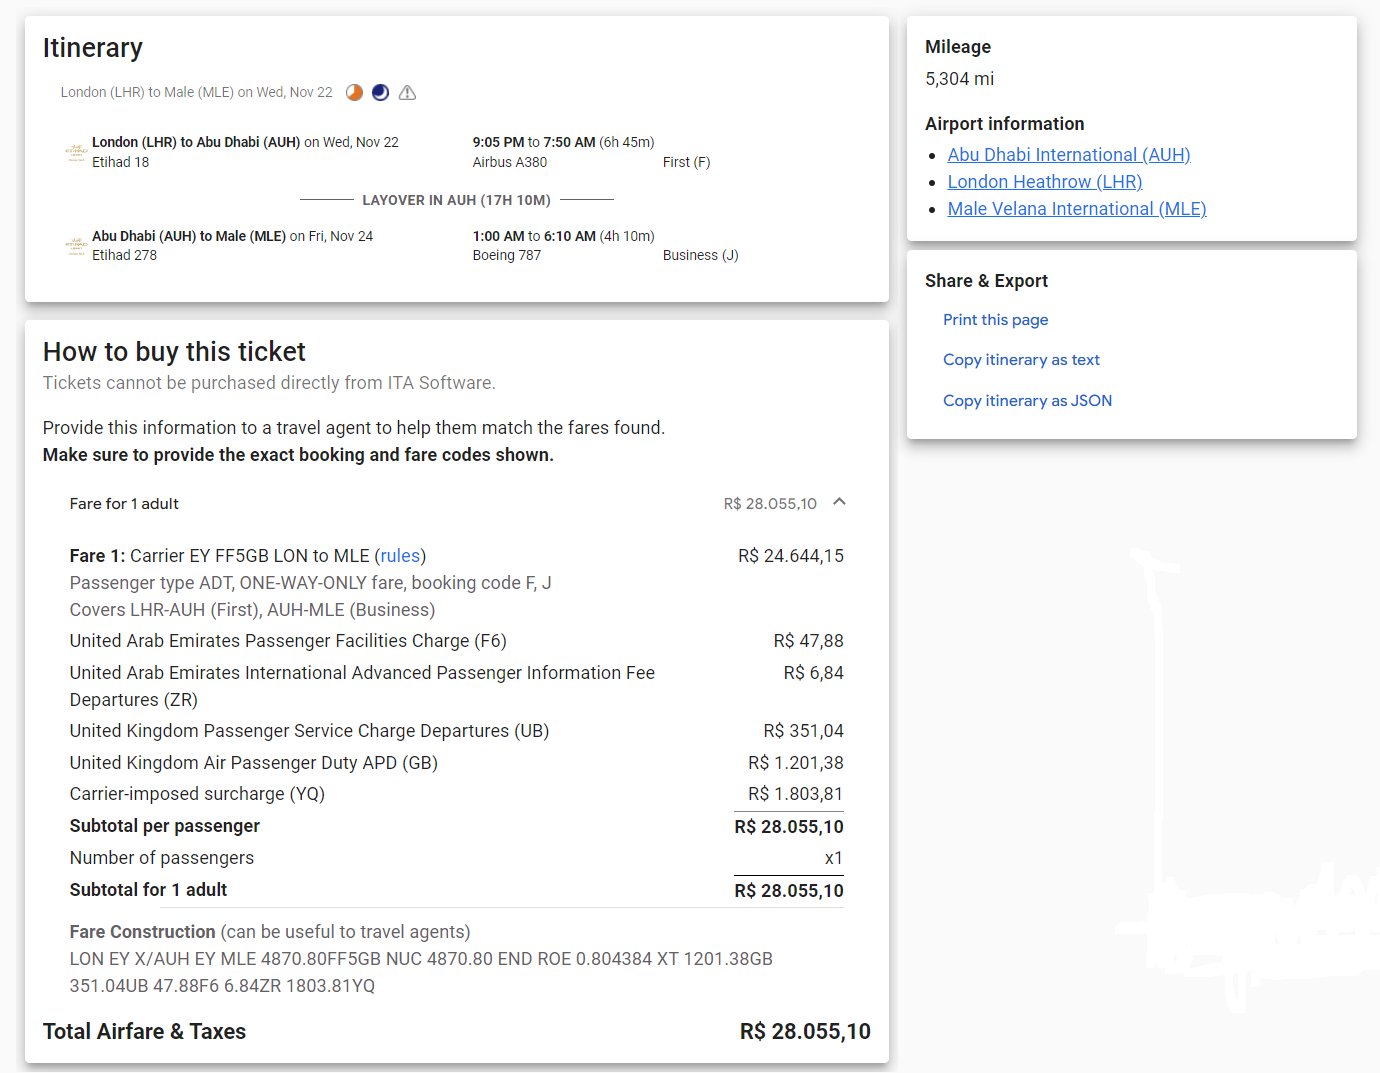
Task: Click the How to buy this ticket heading
Action: [174, 352]
